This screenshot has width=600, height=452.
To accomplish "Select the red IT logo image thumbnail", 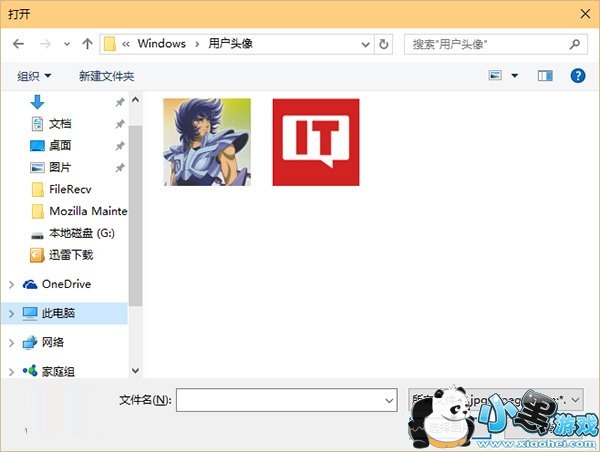I will [316, 142].
